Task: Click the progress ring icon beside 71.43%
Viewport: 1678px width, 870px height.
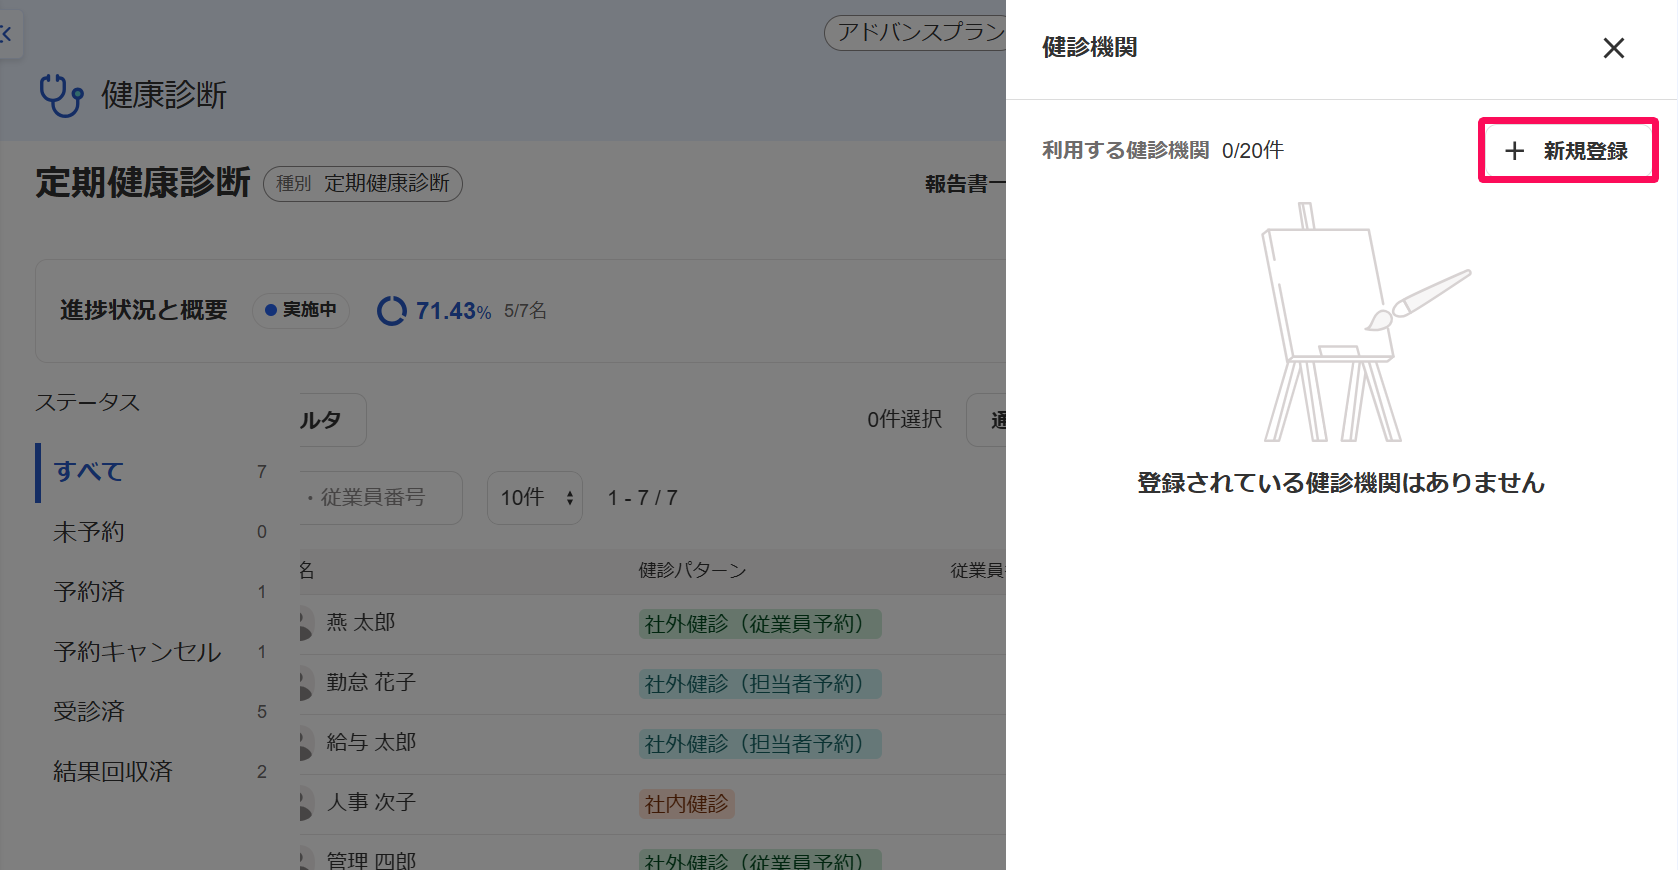Action: tap(392, 311)
